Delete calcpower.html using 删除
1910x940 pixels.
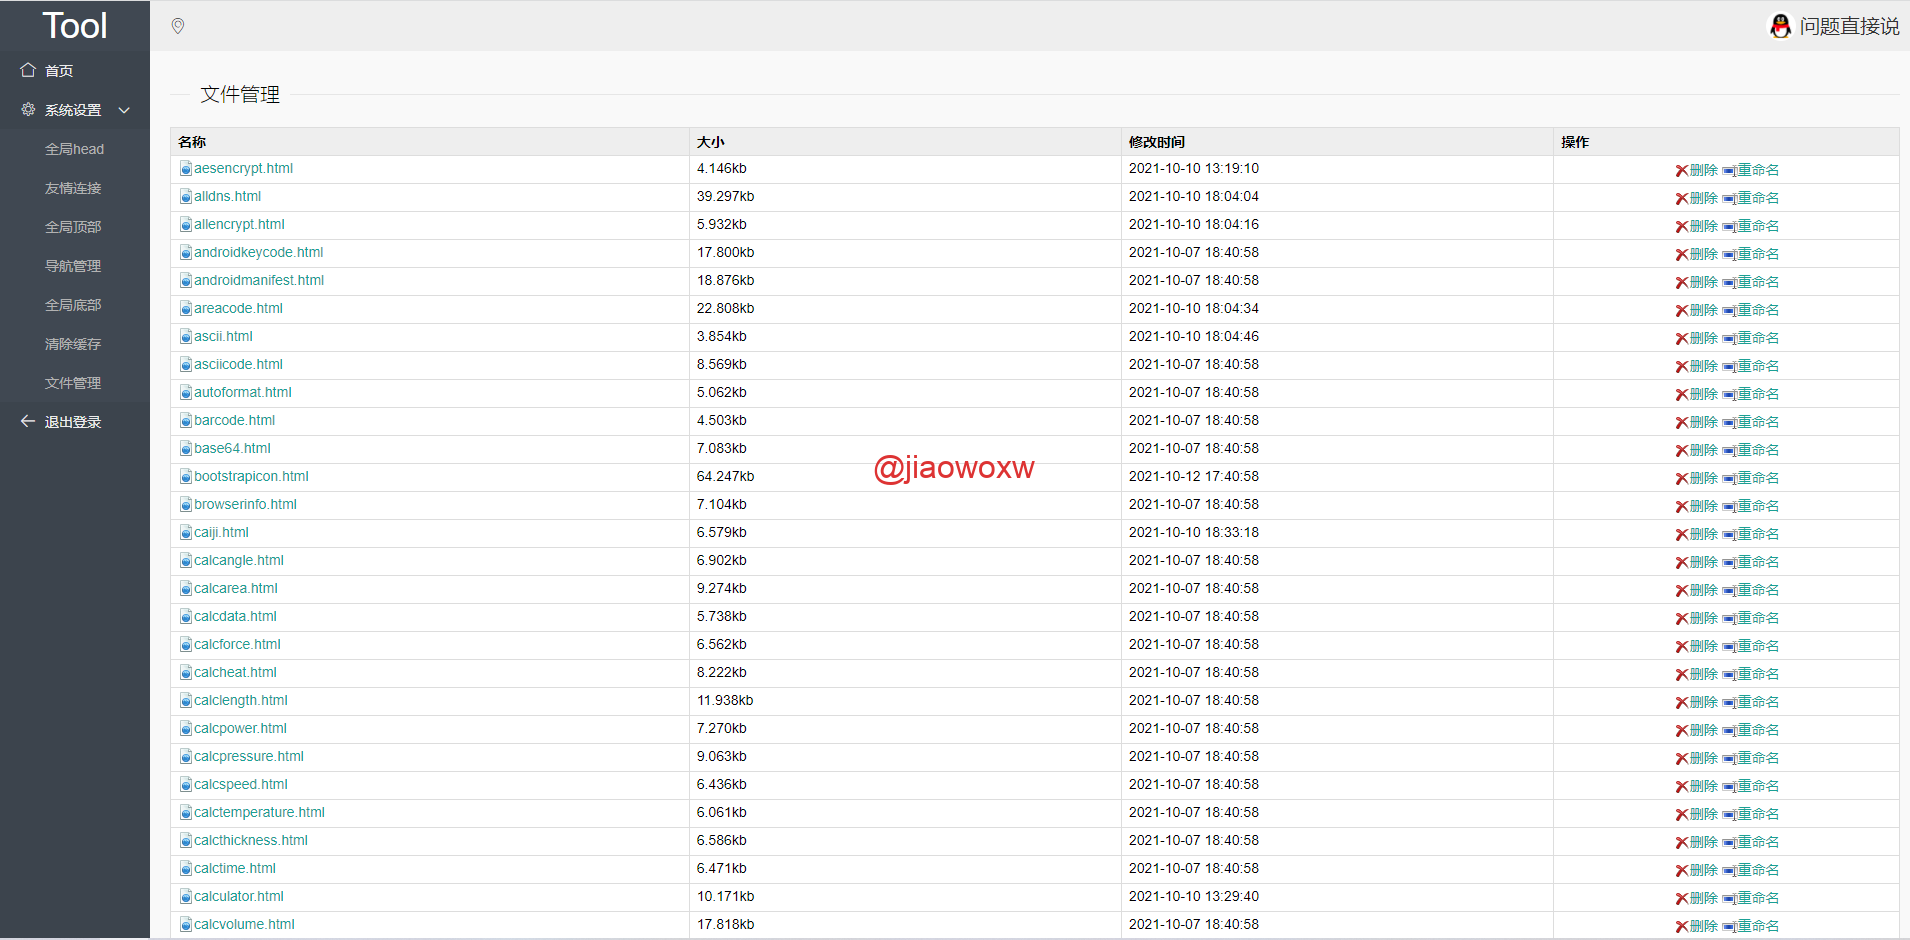point(1697,730)
